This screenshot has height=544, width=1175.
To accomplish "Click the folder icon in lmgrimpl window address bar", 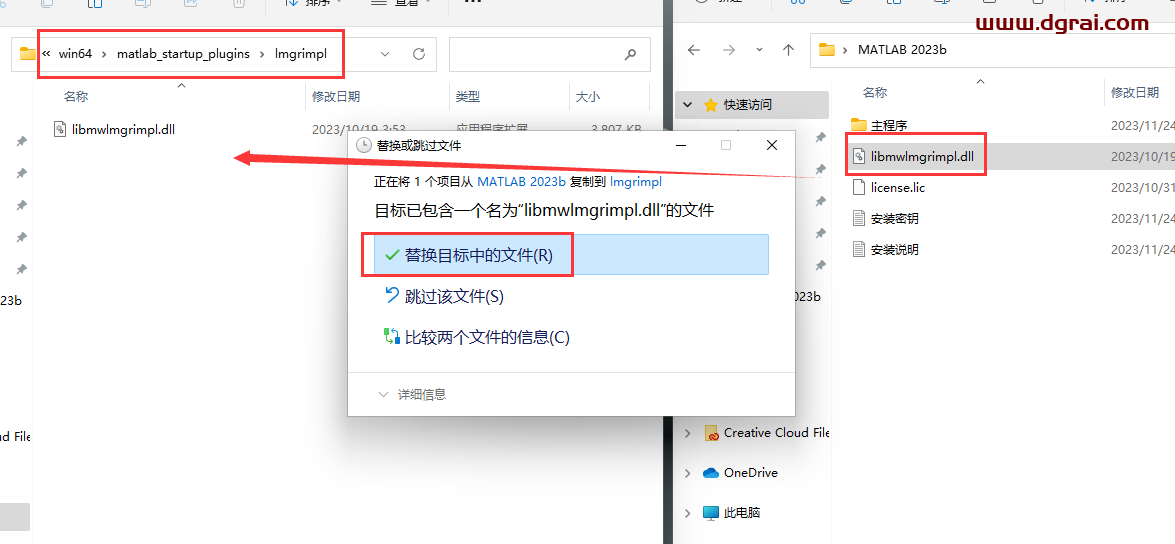I will (28, 53).
